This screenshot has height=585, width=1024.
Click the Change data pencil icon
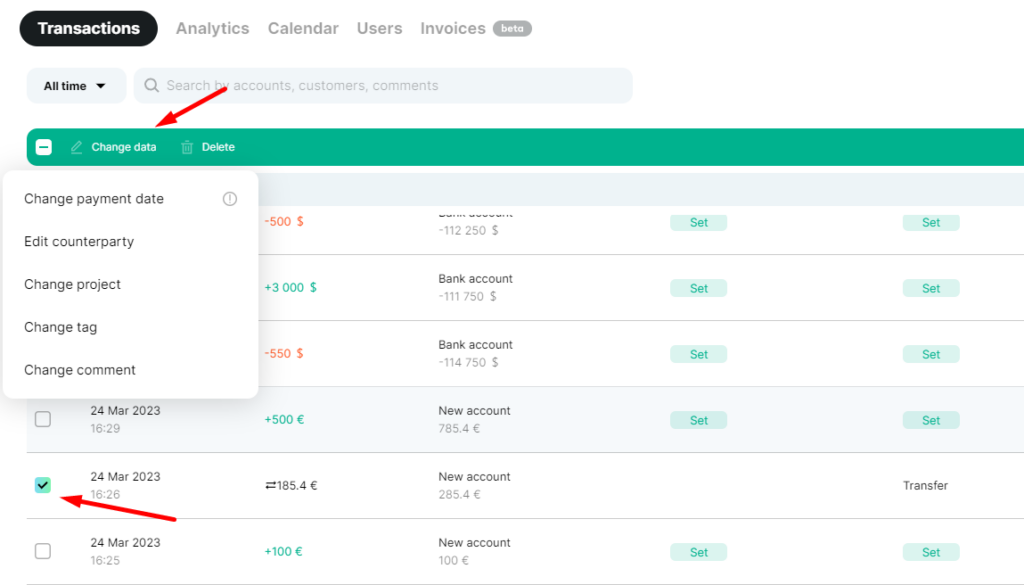click(76, 148)
